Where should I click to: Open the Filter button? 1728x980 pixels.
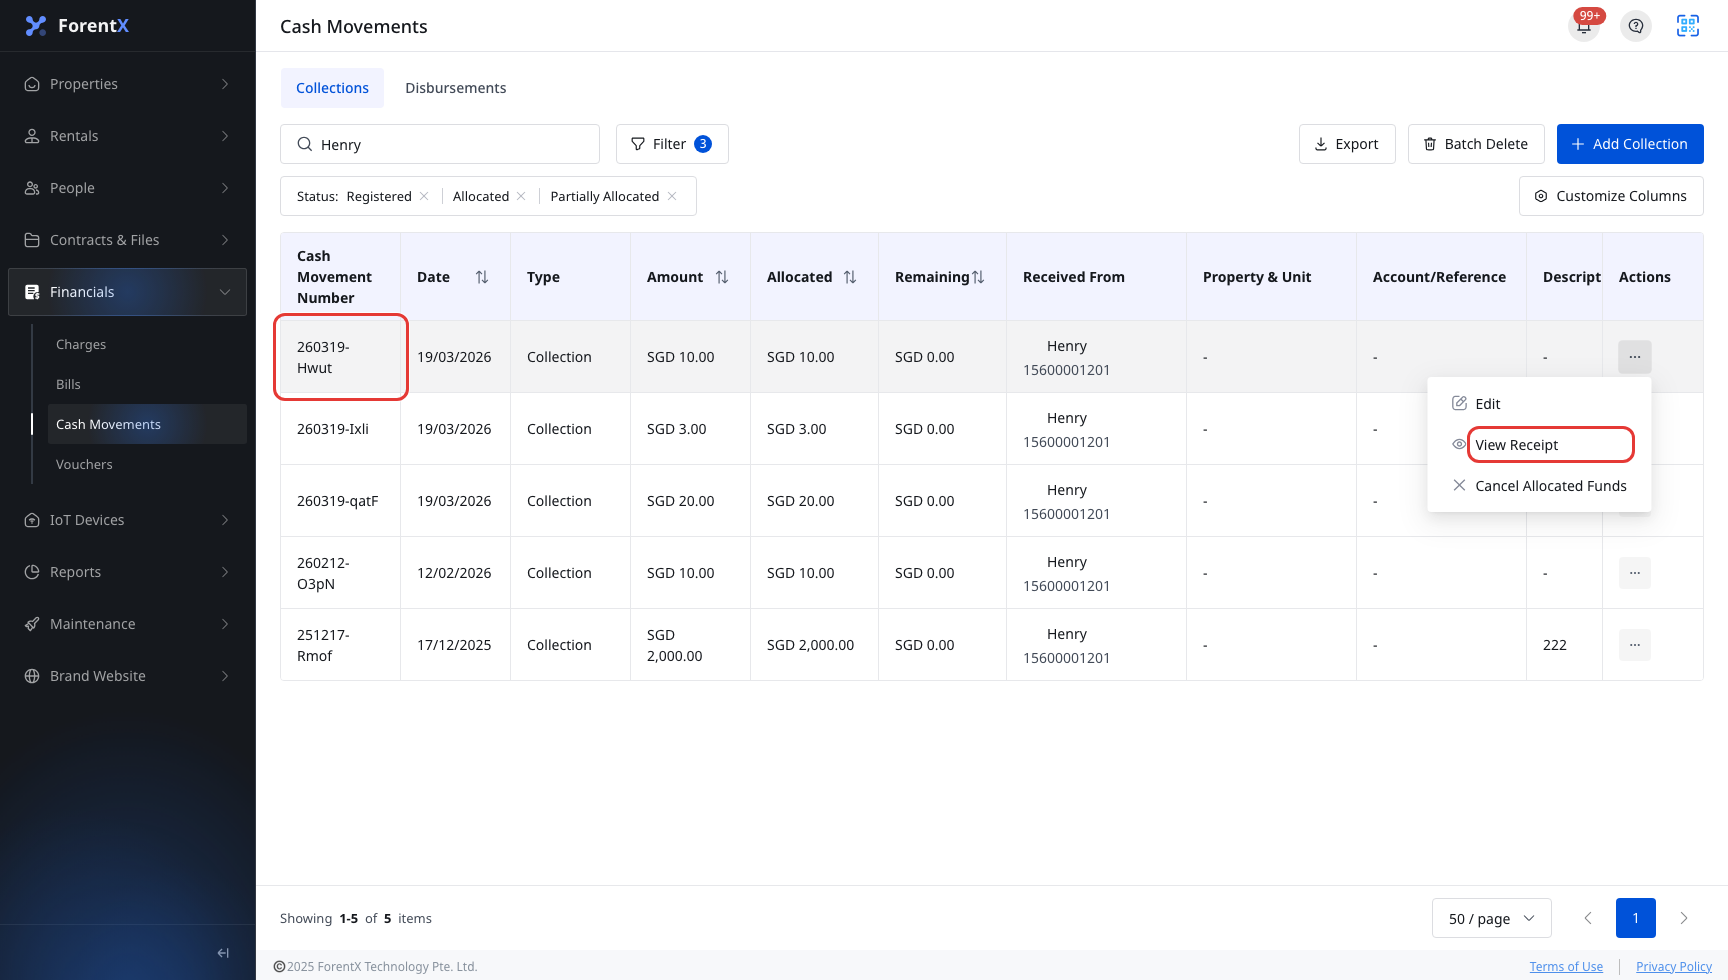(x=672, y=144)
